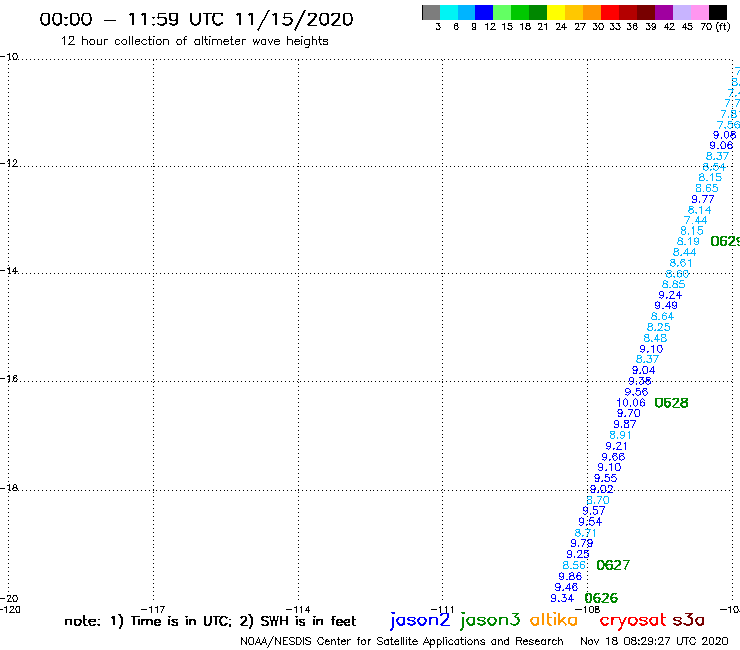Click the longitude axis label '-108'
Screen dimensions: 740x650
(588, 609)
